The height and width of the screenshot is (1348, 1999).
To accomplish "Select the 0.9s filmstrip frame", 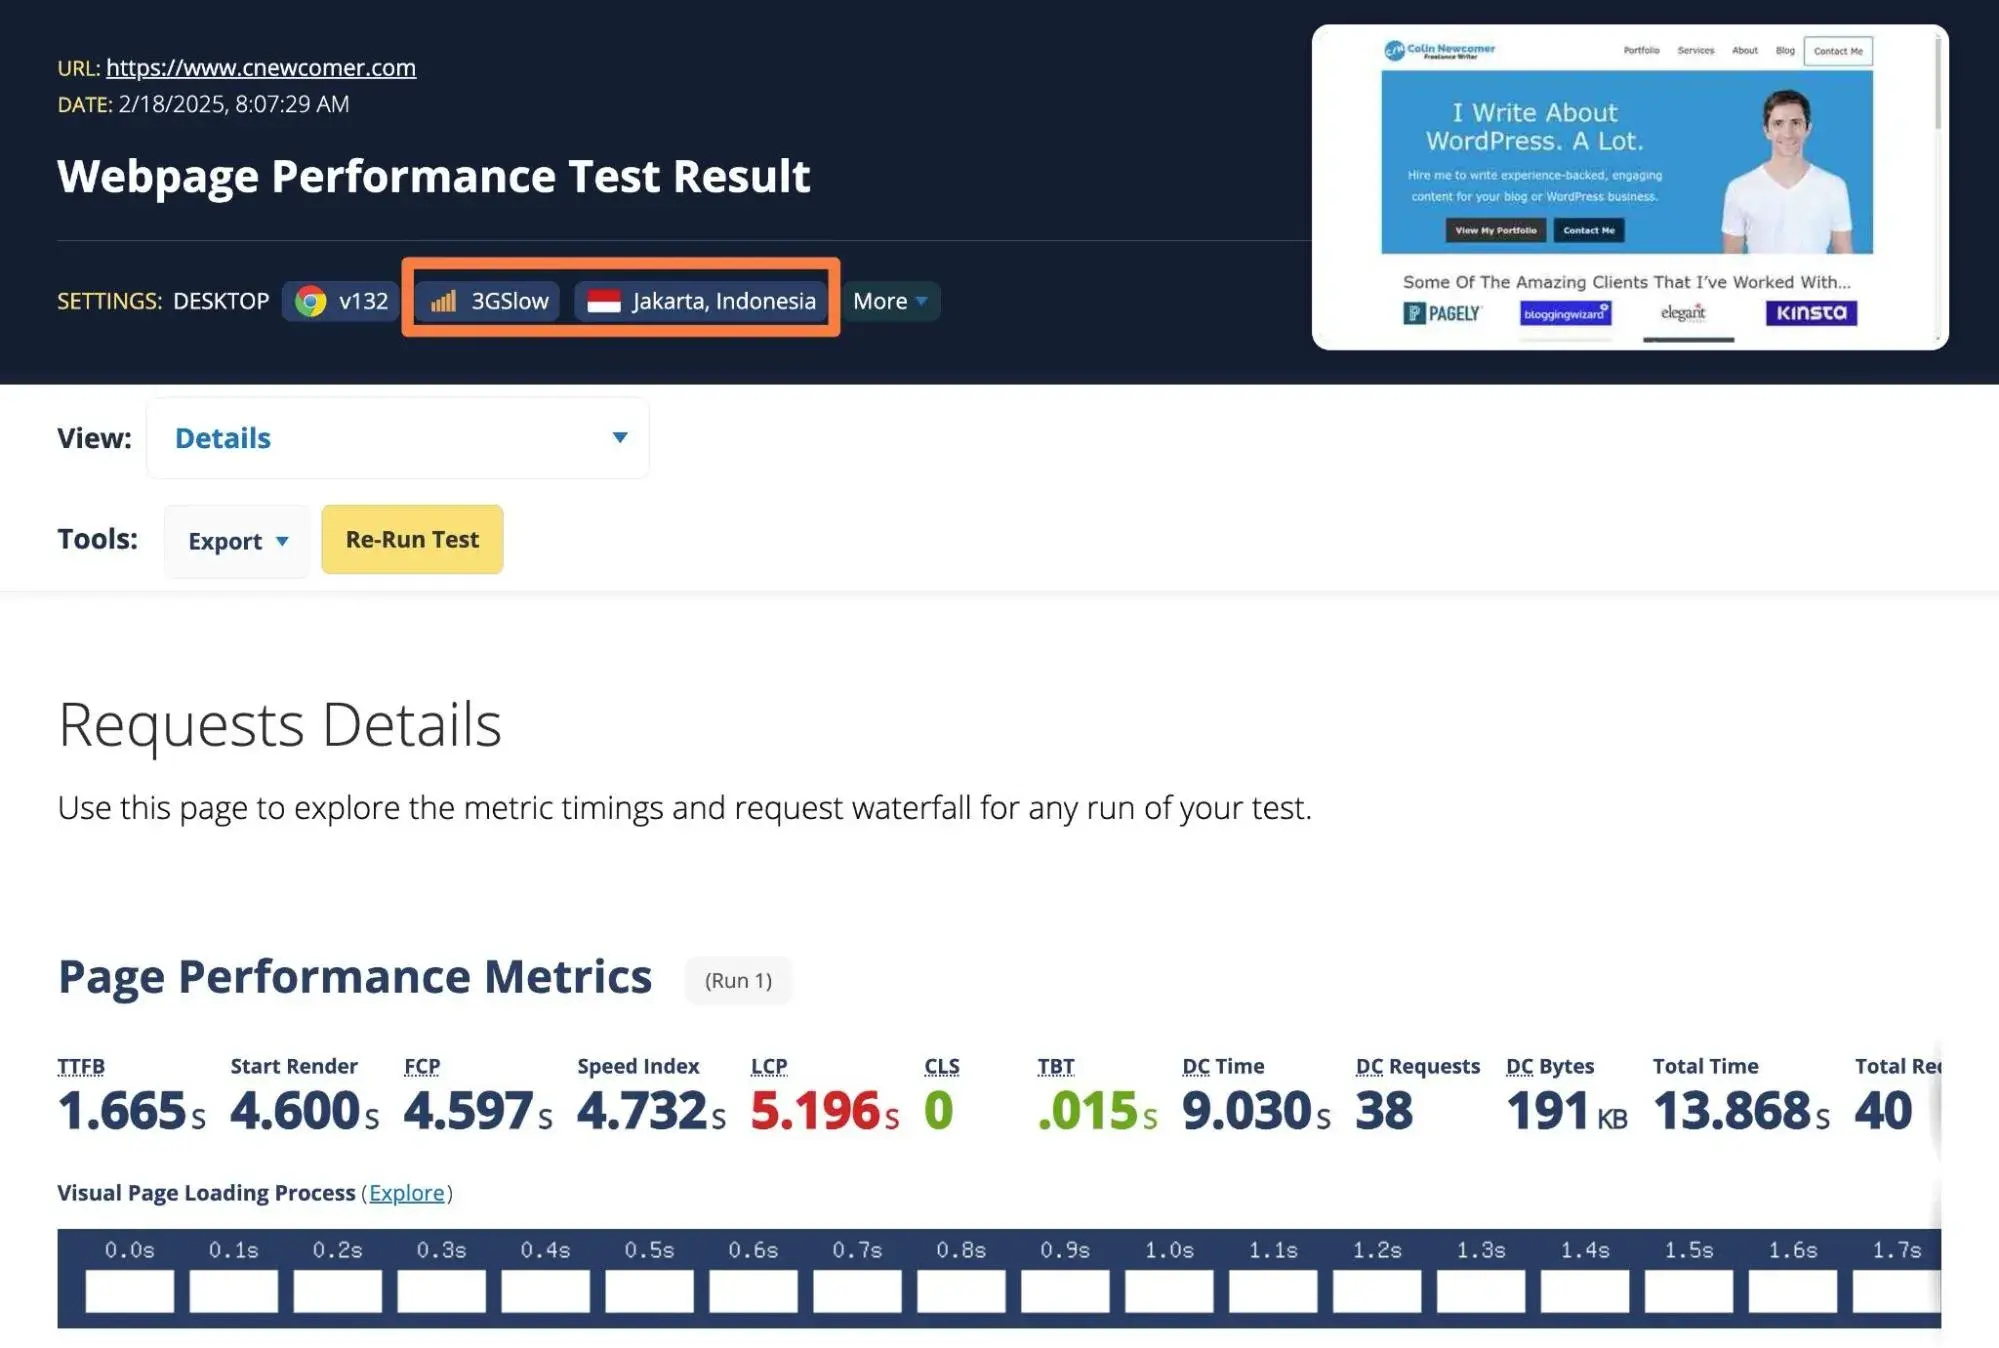I will 1065,1291.
